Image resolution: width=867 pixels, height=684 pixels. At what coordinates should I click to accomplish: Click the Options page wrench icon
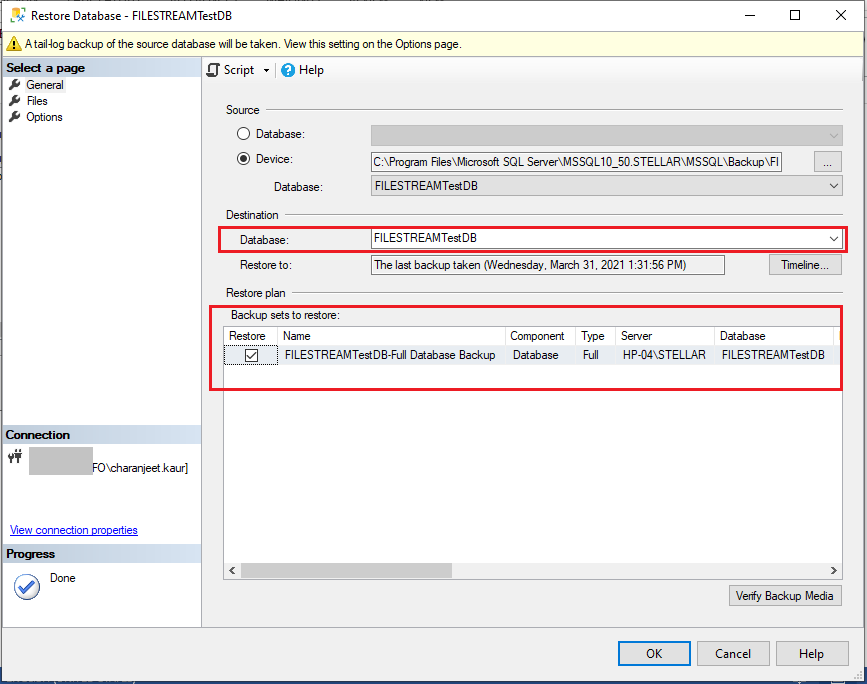tap(15, 117)
